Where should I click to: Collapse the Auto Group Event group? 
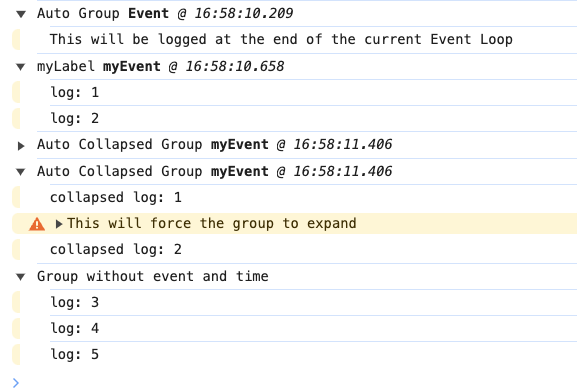point(21,14)
